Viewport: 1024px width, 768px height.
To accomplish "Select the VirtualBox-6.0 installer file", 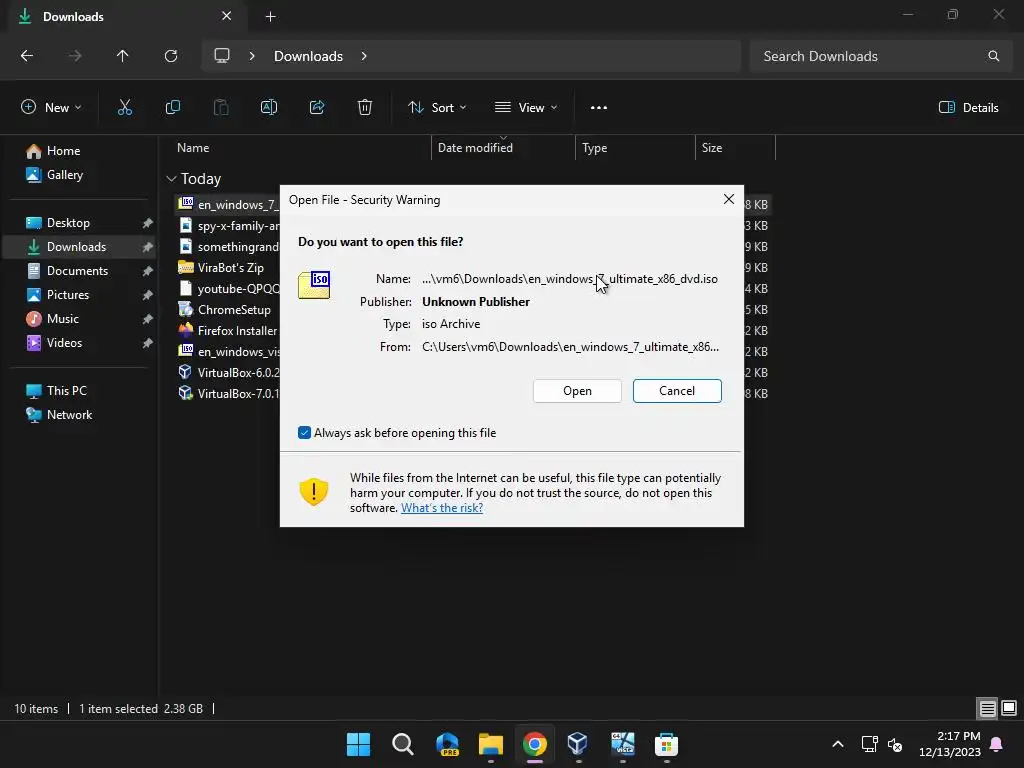I will (229, 372).
